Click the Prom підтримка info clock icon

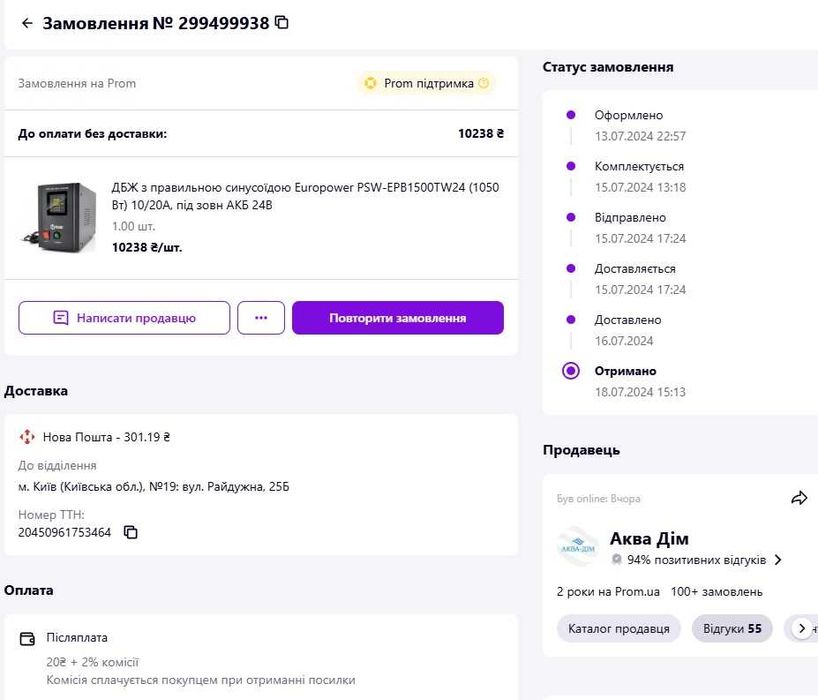pyautogui.click(x=484, y=83)
